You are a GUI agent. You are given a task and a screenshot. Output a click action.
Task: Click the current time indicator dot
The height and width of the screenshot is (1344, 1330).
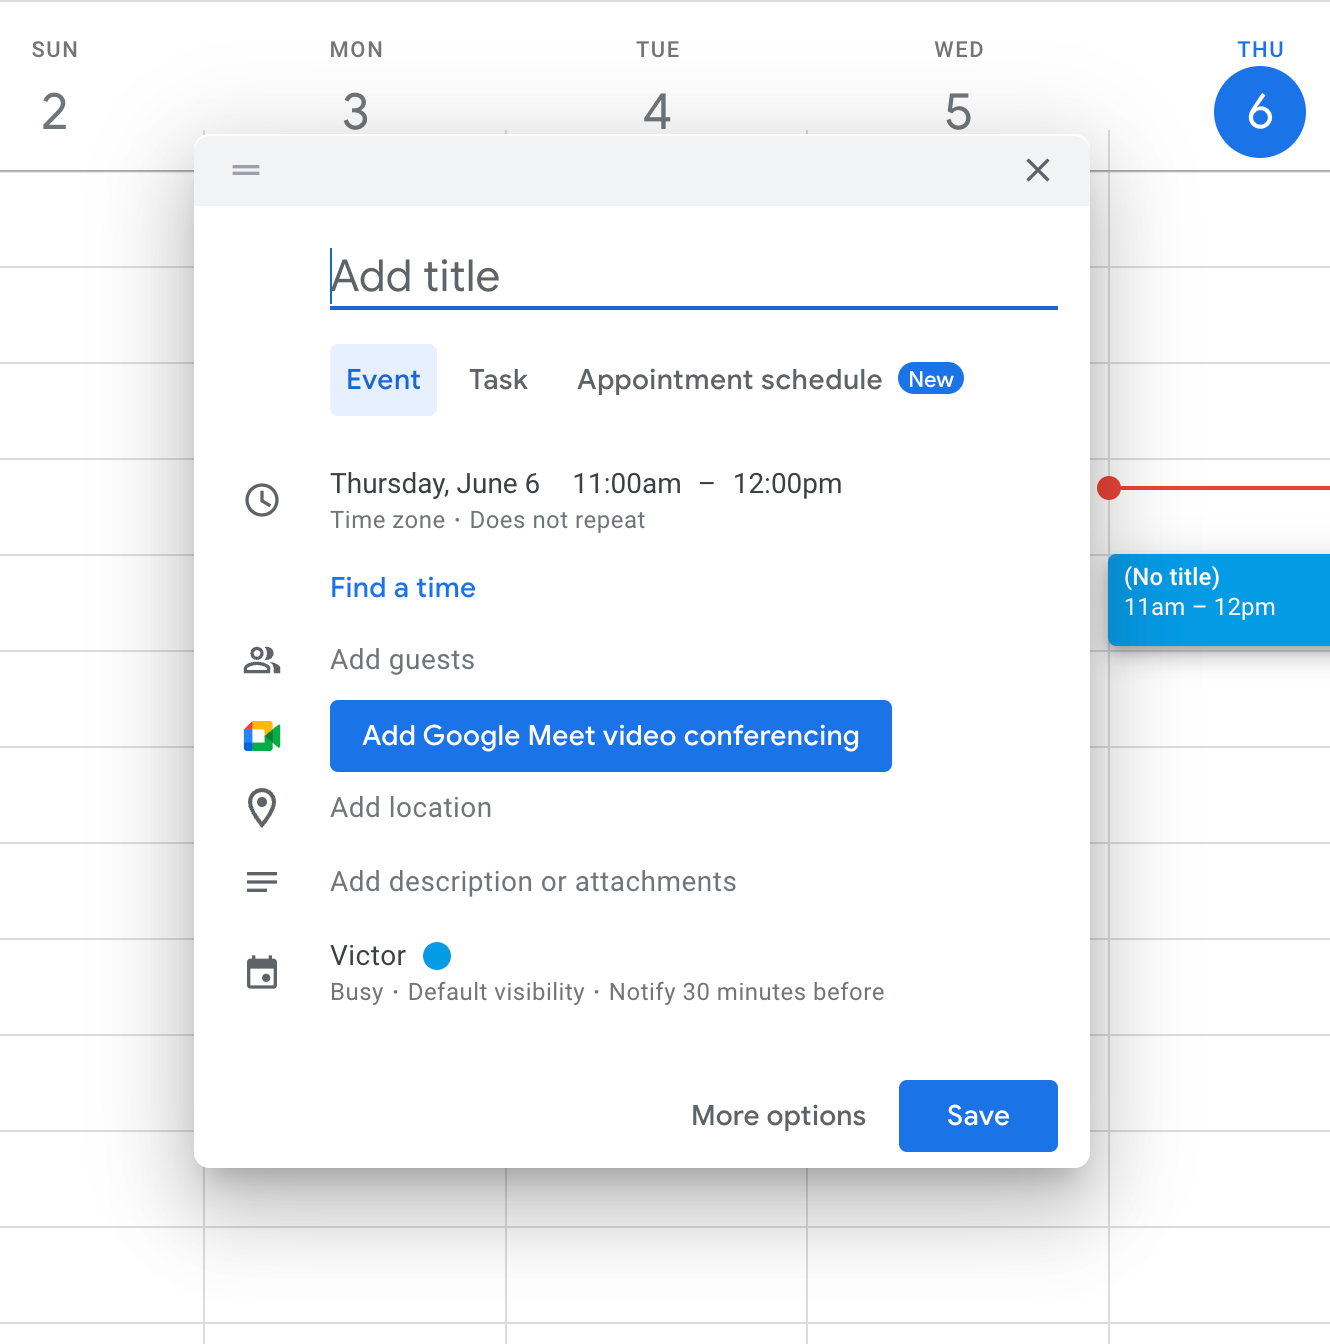(1109, 488)
